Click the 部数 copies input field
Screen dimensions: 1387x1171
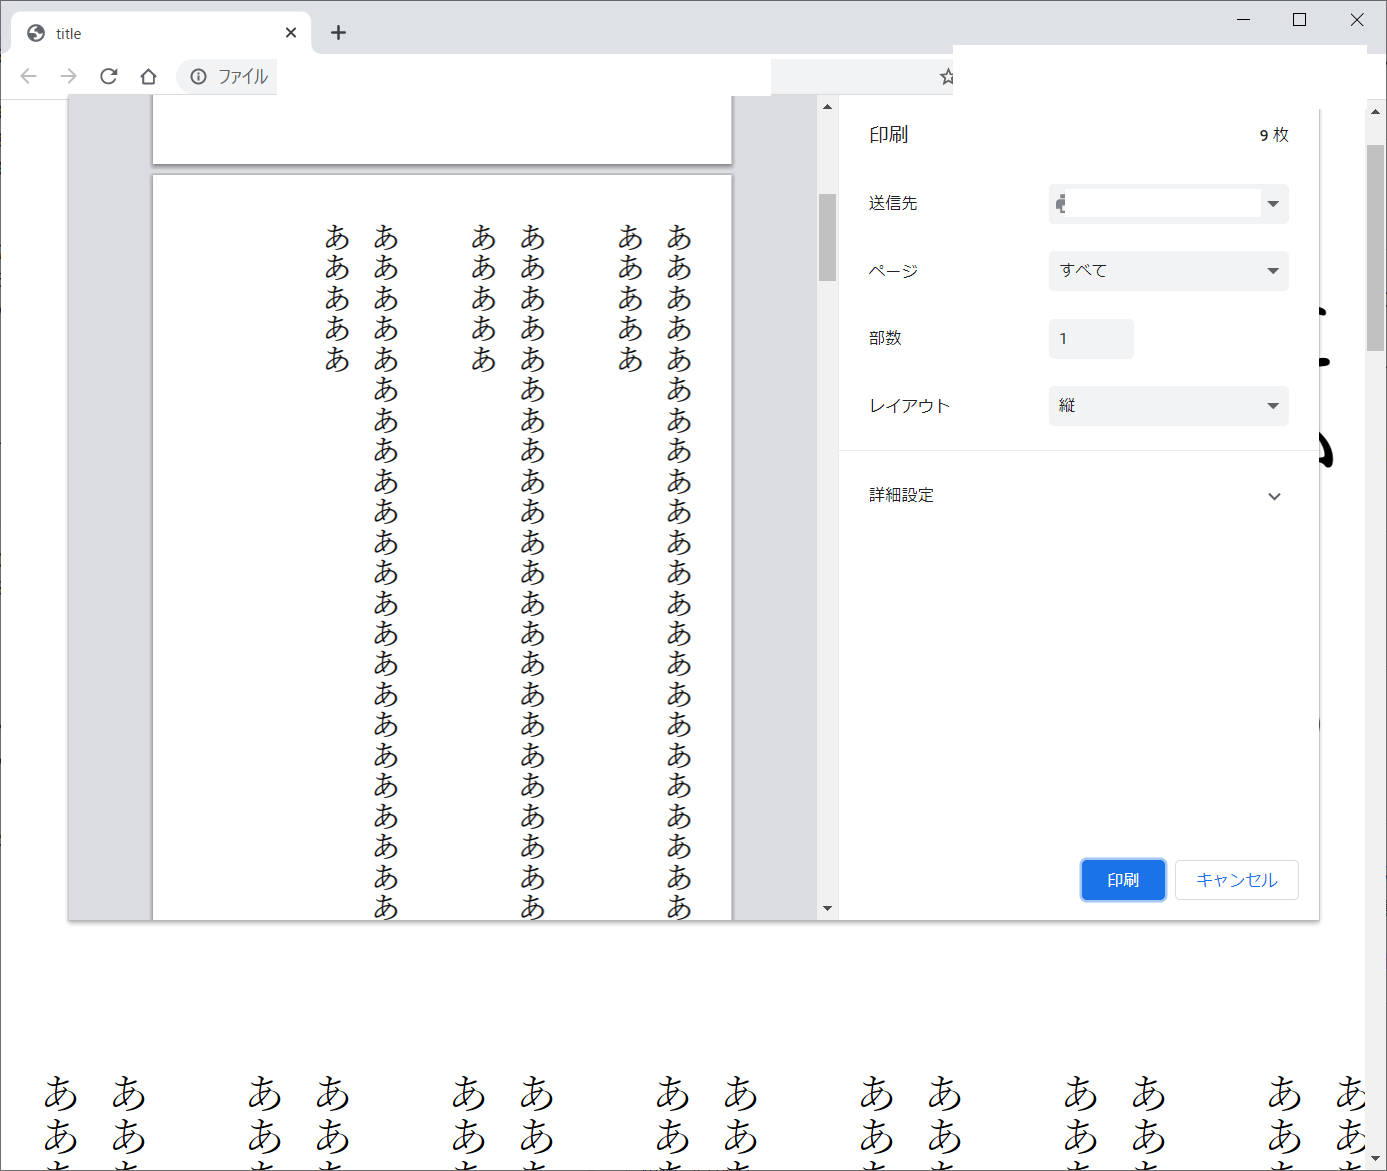click(x=1090, y=339)
